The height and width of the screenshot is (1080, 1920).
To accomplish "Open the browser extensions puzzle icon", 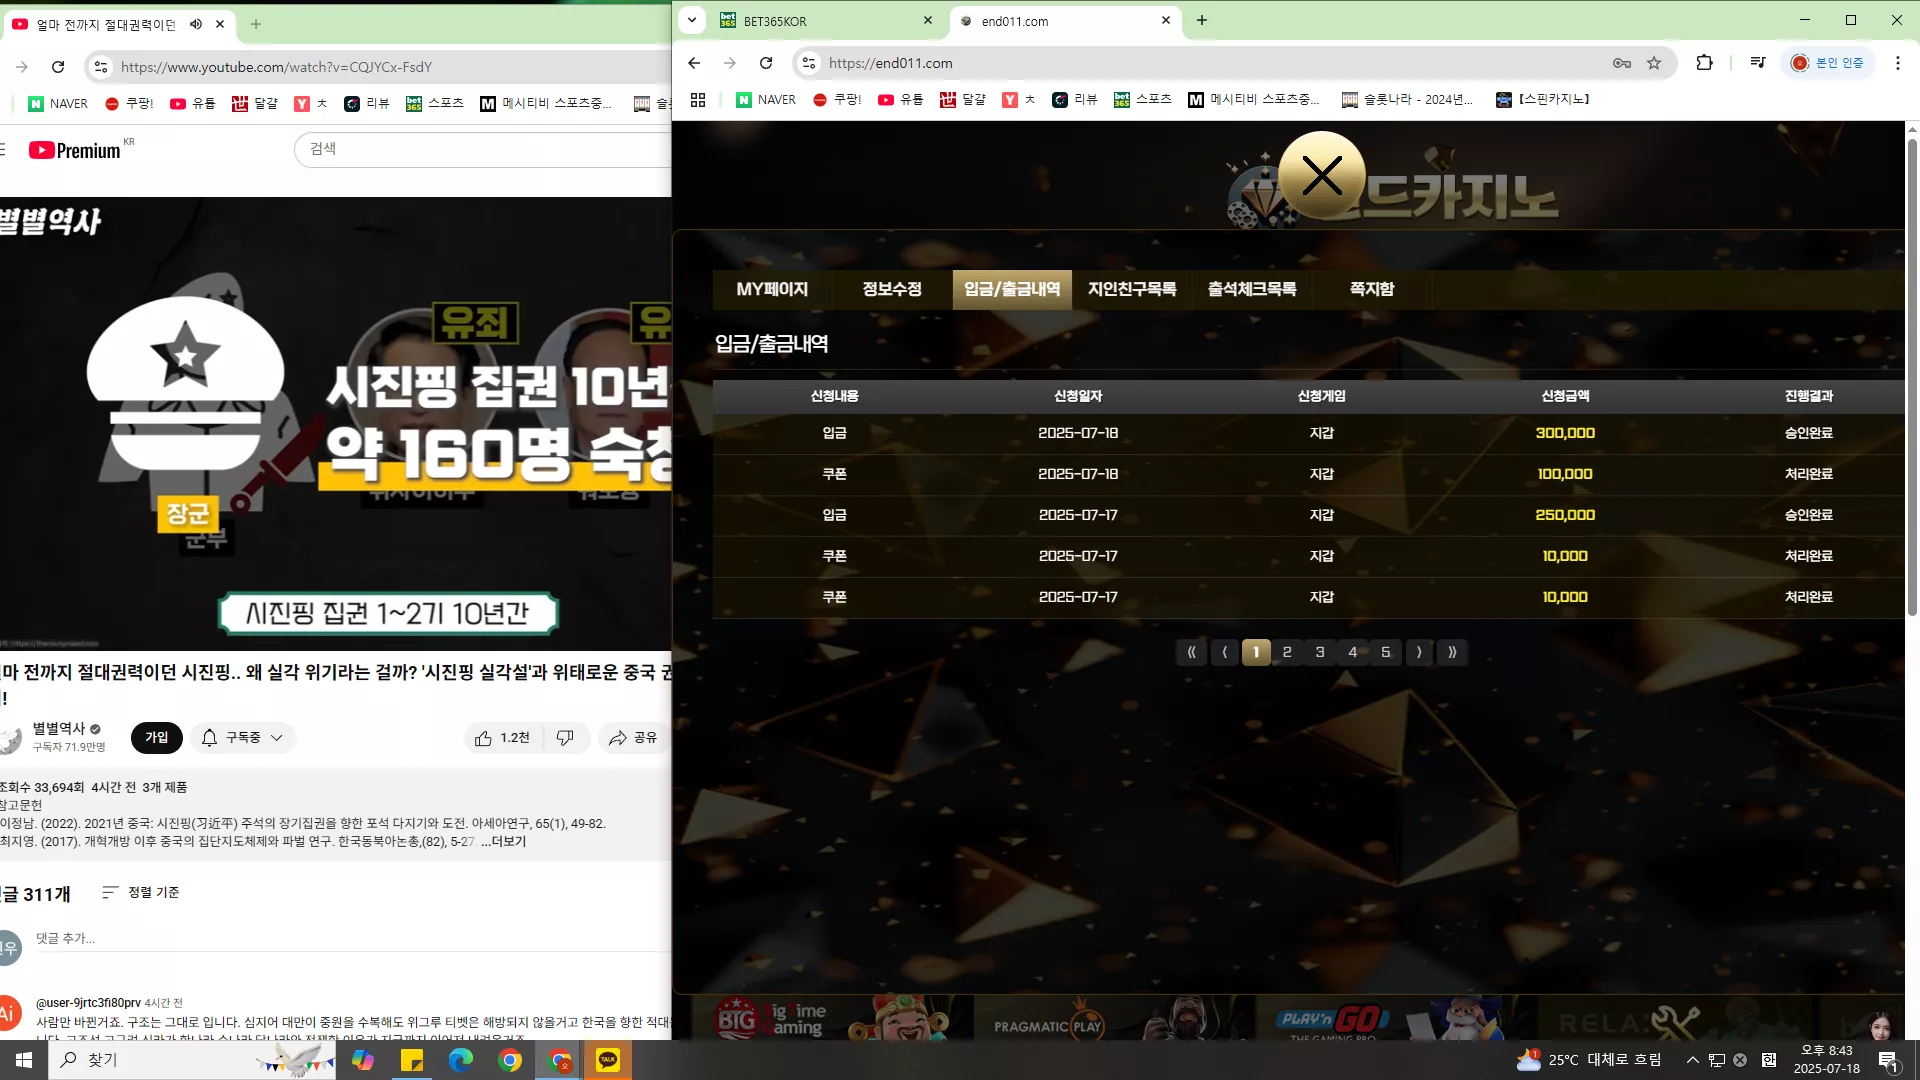I will pyautogui.click(x=1705, y=63).
